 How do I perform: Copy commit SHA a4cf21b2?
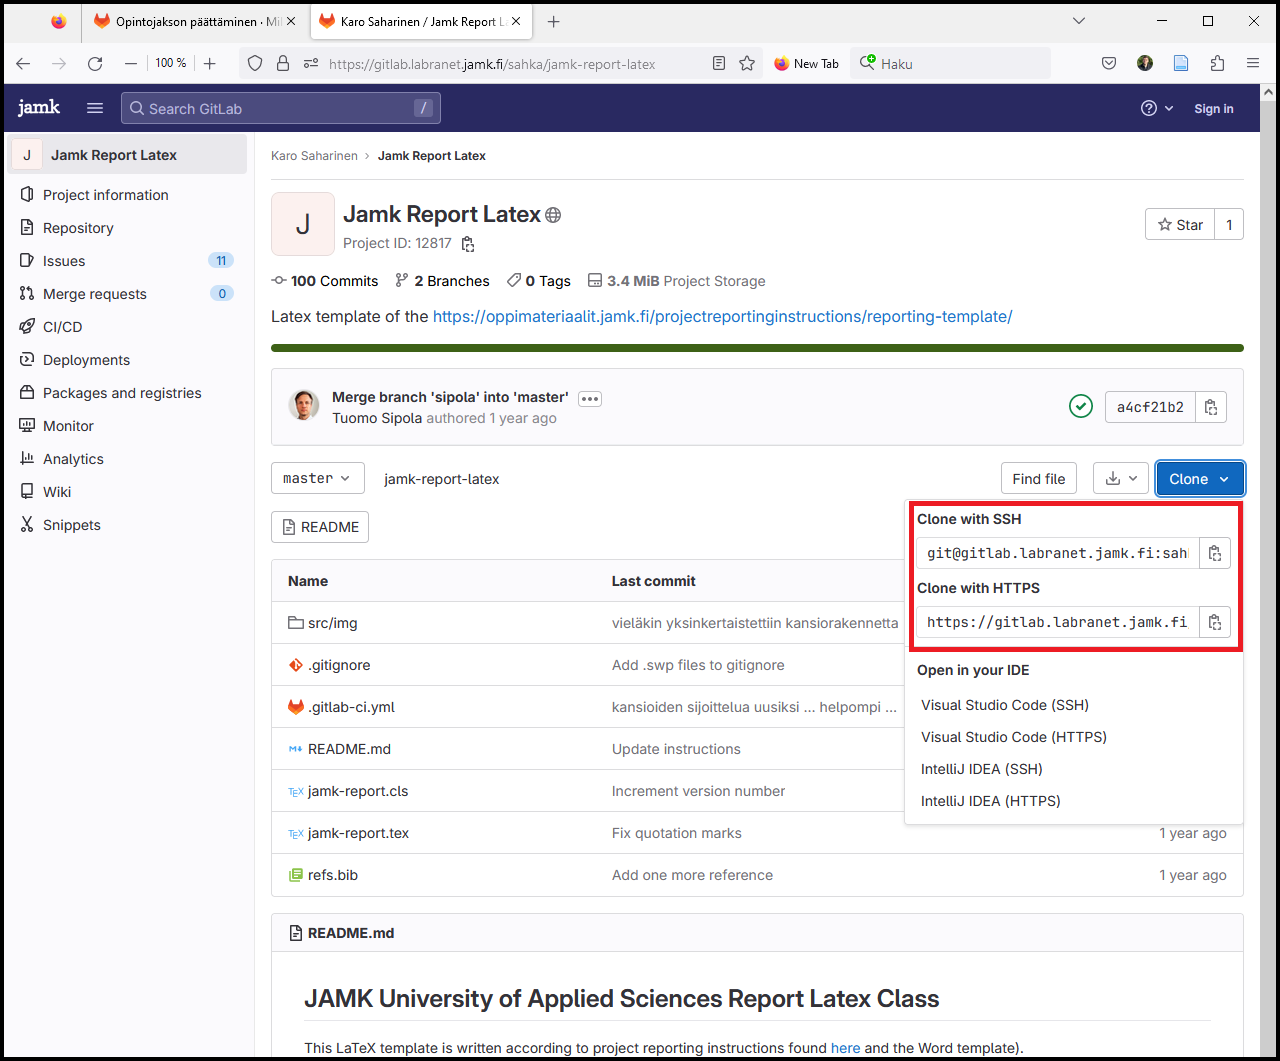[1211, 407]
